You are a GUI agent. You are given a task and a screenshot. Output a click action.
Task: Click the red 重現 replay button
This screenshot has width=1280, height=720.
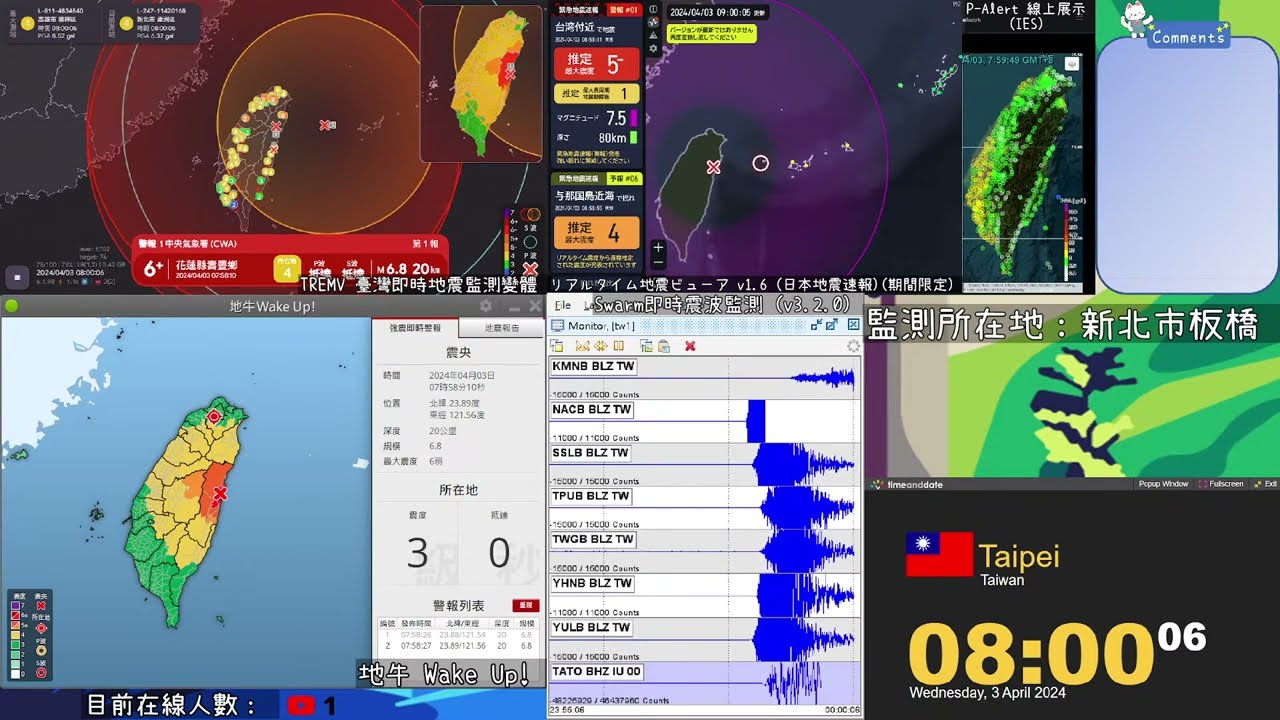tap(526, 606)
